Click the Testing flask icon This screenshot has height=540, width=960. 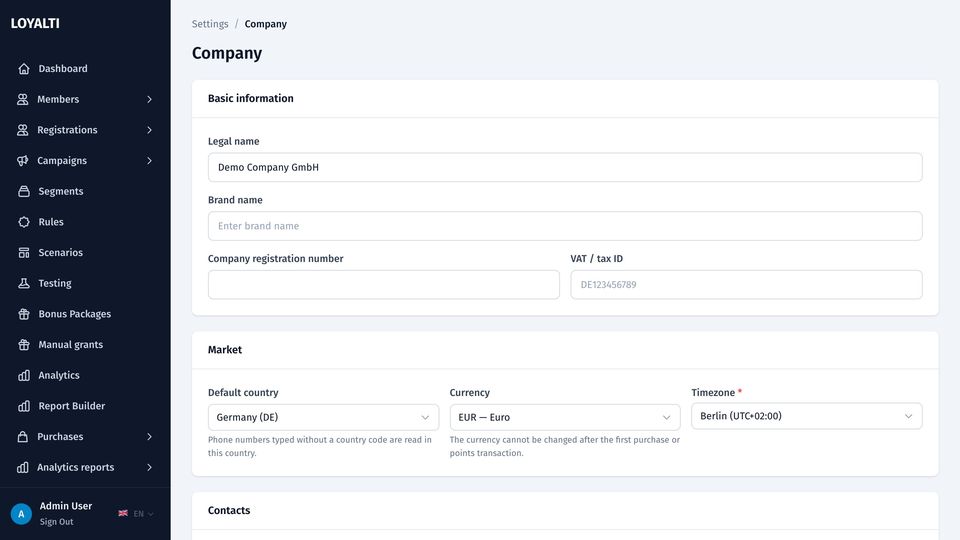24,283
